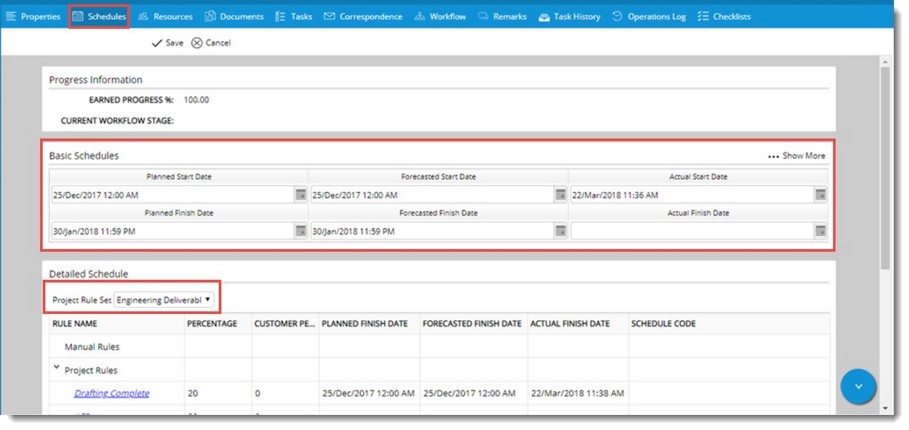The image size is (909, 430).
Task: Click the Actual Finish Date input field
Action: 690,231
